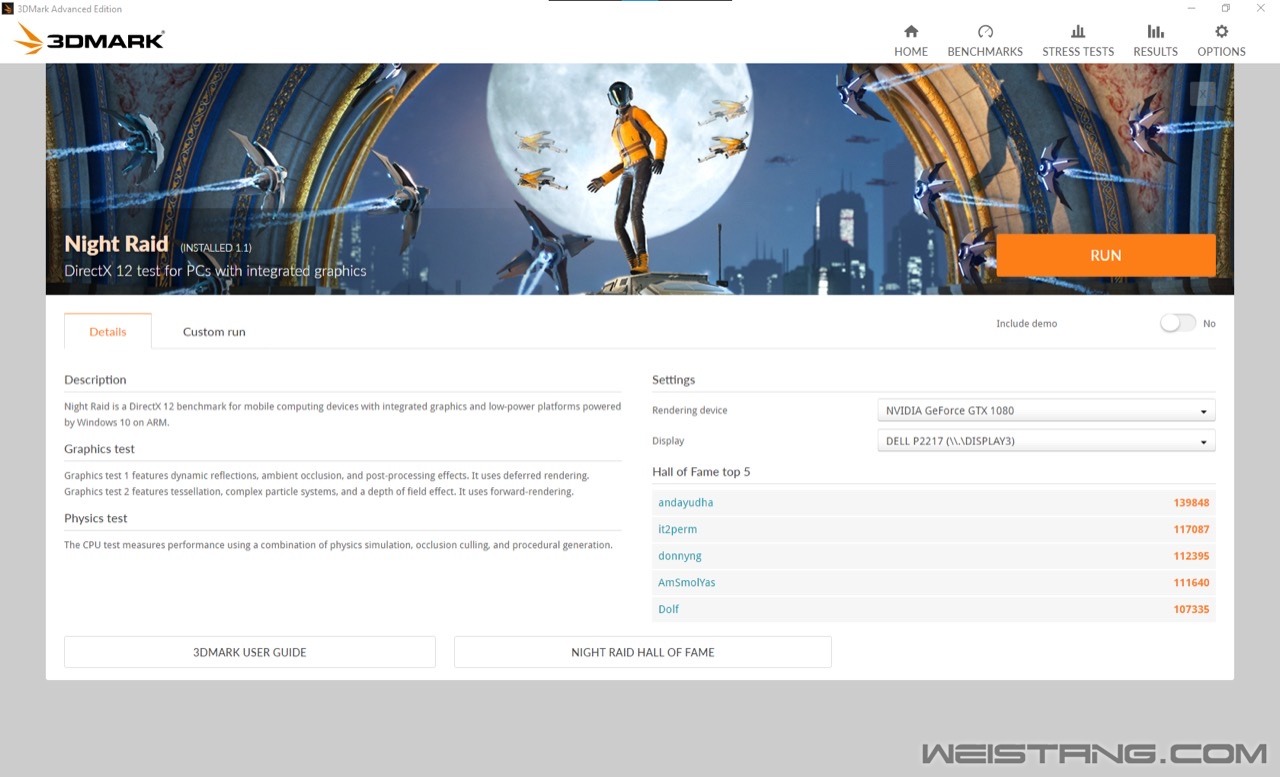Open the NIGHT RAID HALL OF FAME

click(643, 652)
